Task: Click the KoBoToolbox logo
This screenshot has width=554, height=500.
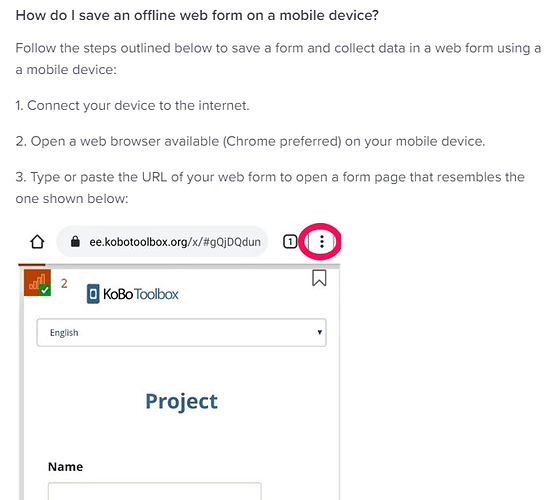Action: click(132, 294)
